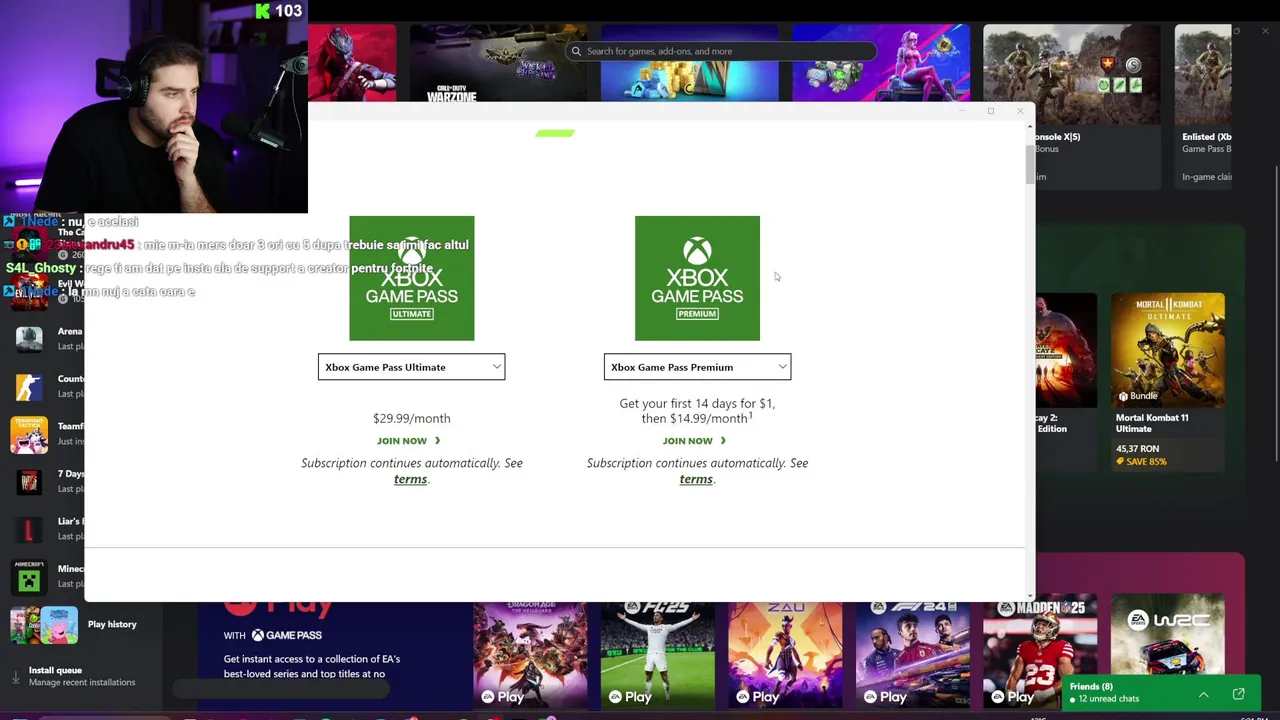Open the State of Decay 2 game card
Viewport: 1280px width, 720px height.
pyautogui.click(x=1066, y=382)
